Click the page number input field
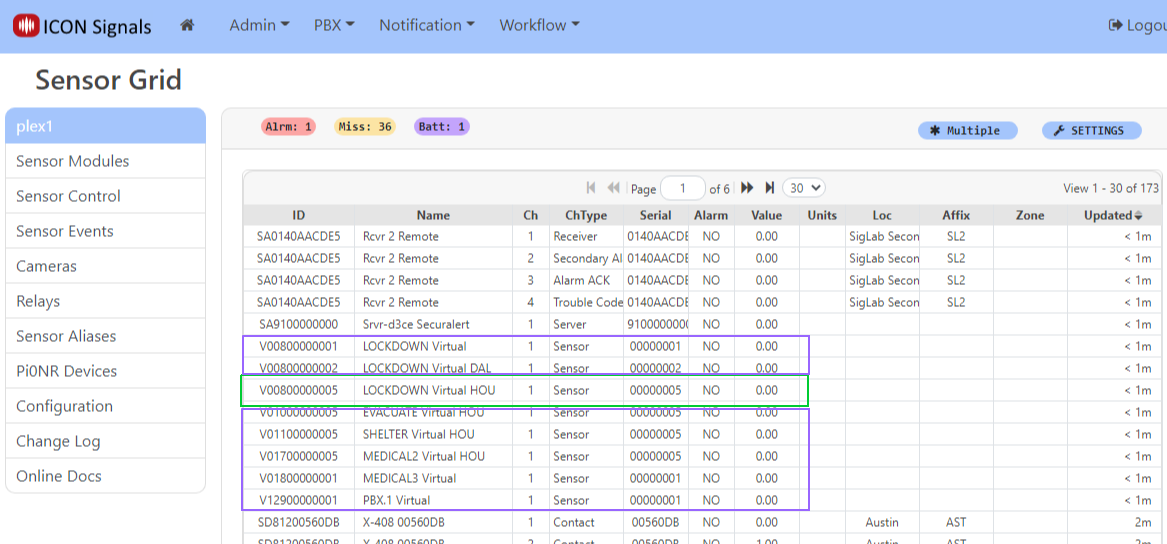The height and width of the screenshot is (544, 1167). click(684, 188)
